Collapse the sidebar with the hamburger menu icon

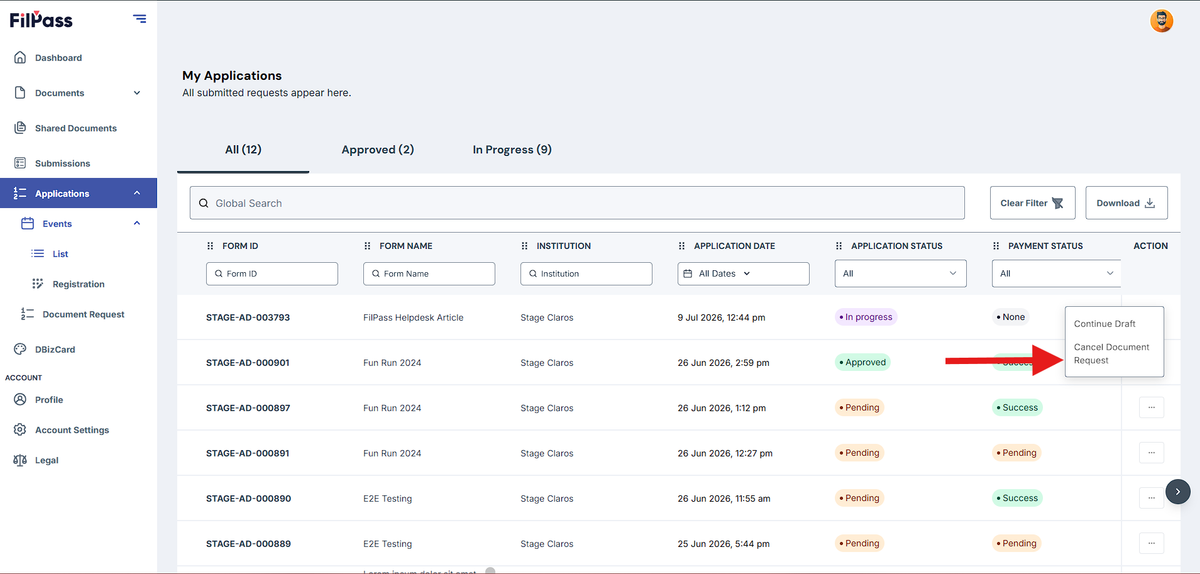(x=139, y=19)
